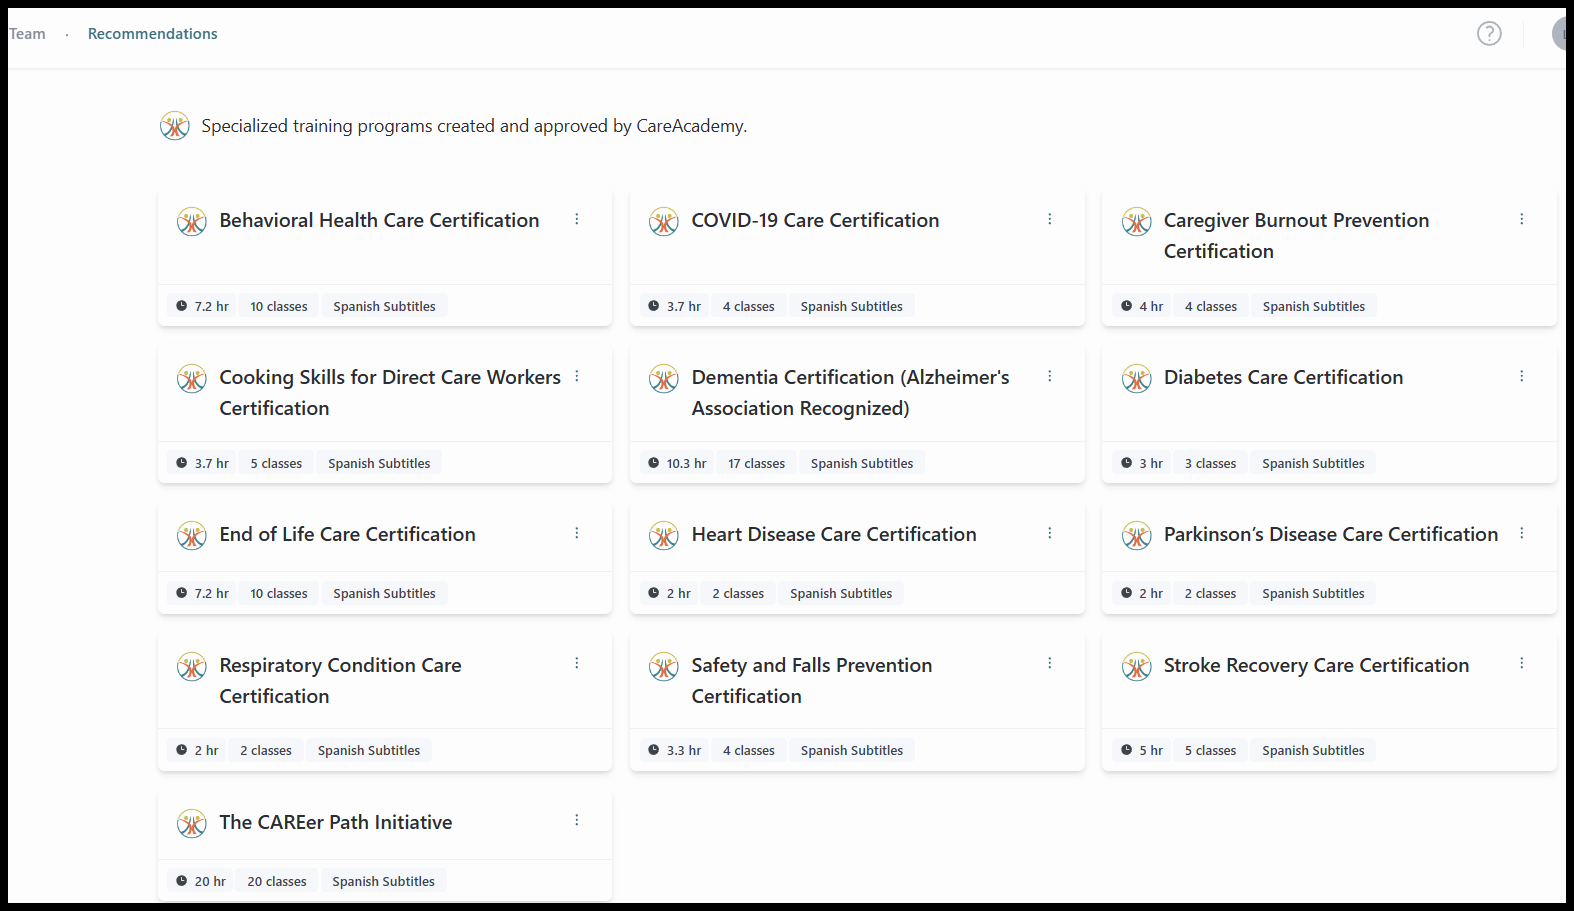Open Cooking Skills for Direct Care Workers title
This screenshot has height=911, width=1574.
tap(390, 392)
